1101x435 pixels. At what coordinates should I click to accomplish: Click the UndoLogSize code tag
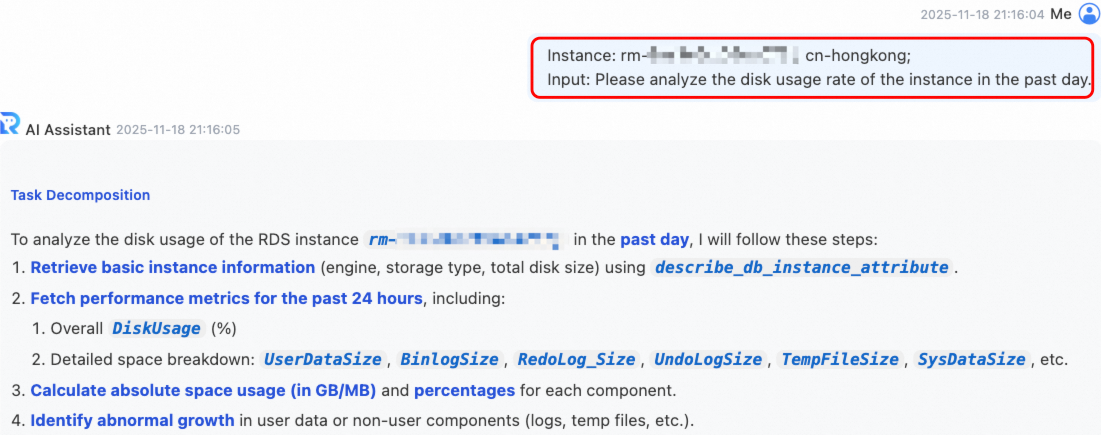(711, 359)
